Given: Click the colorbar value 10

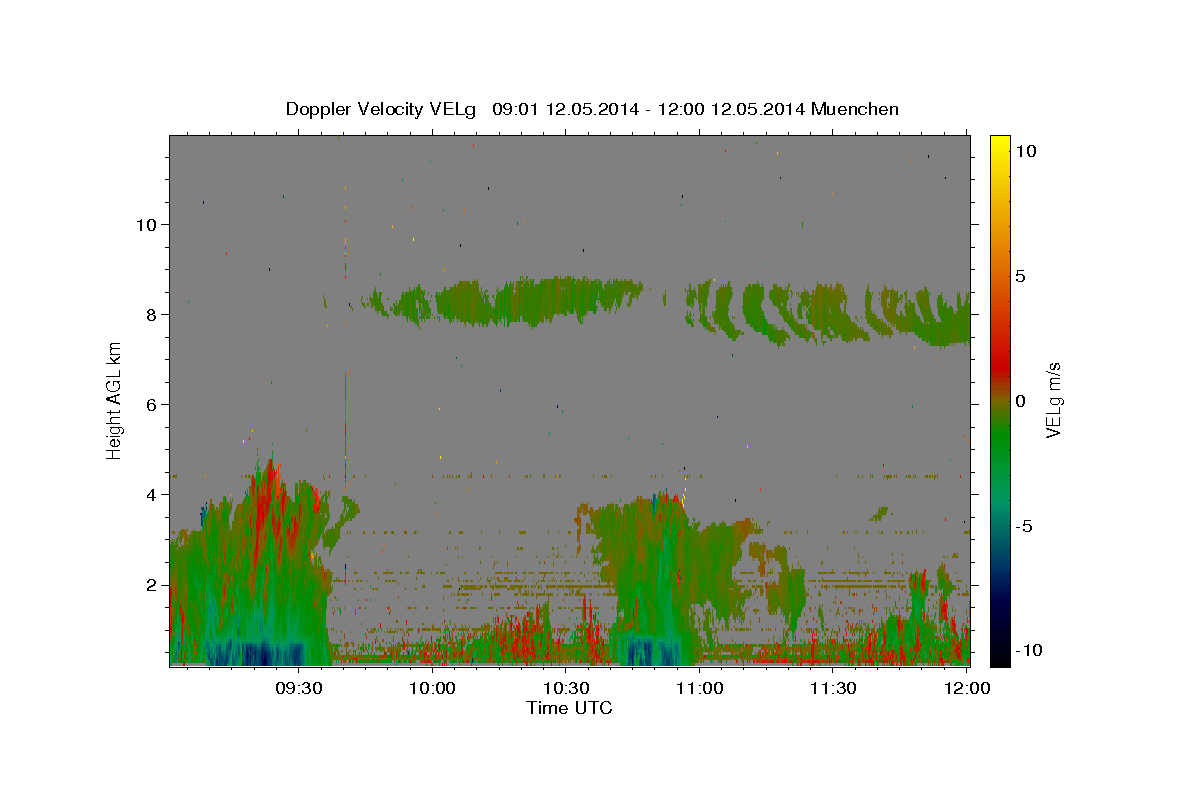Looking at the screenshot, I should [1025, 150].
